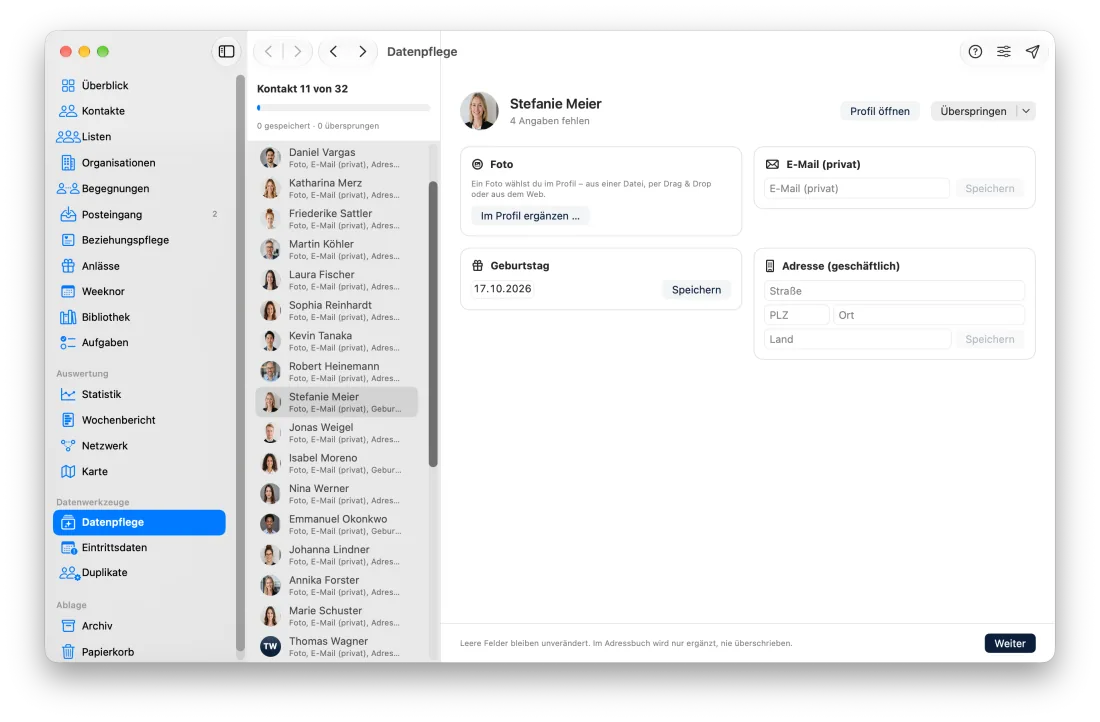Select Kevin Tanaka in contact list

point(337,341)
